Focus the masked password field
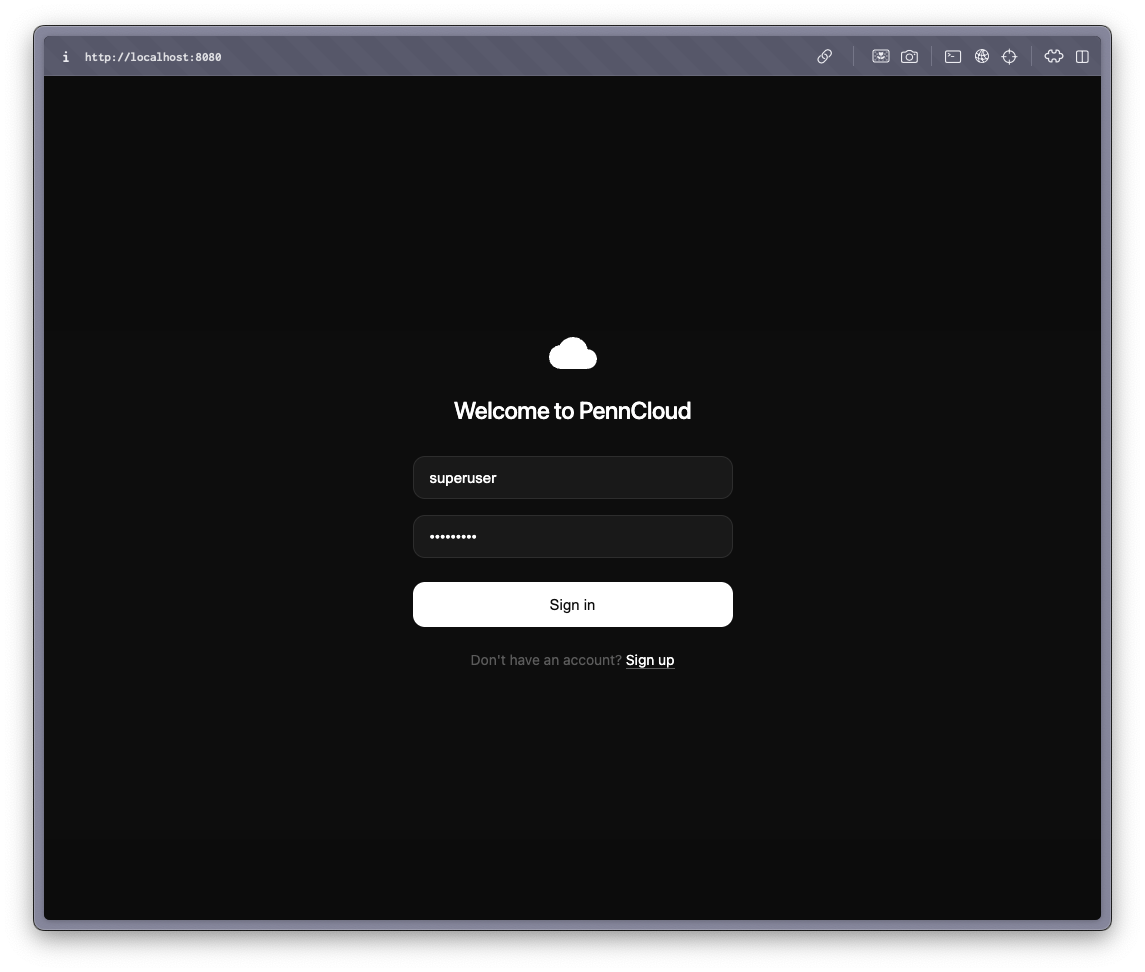The image size is (1145, 972). click(x=572, y=536)
